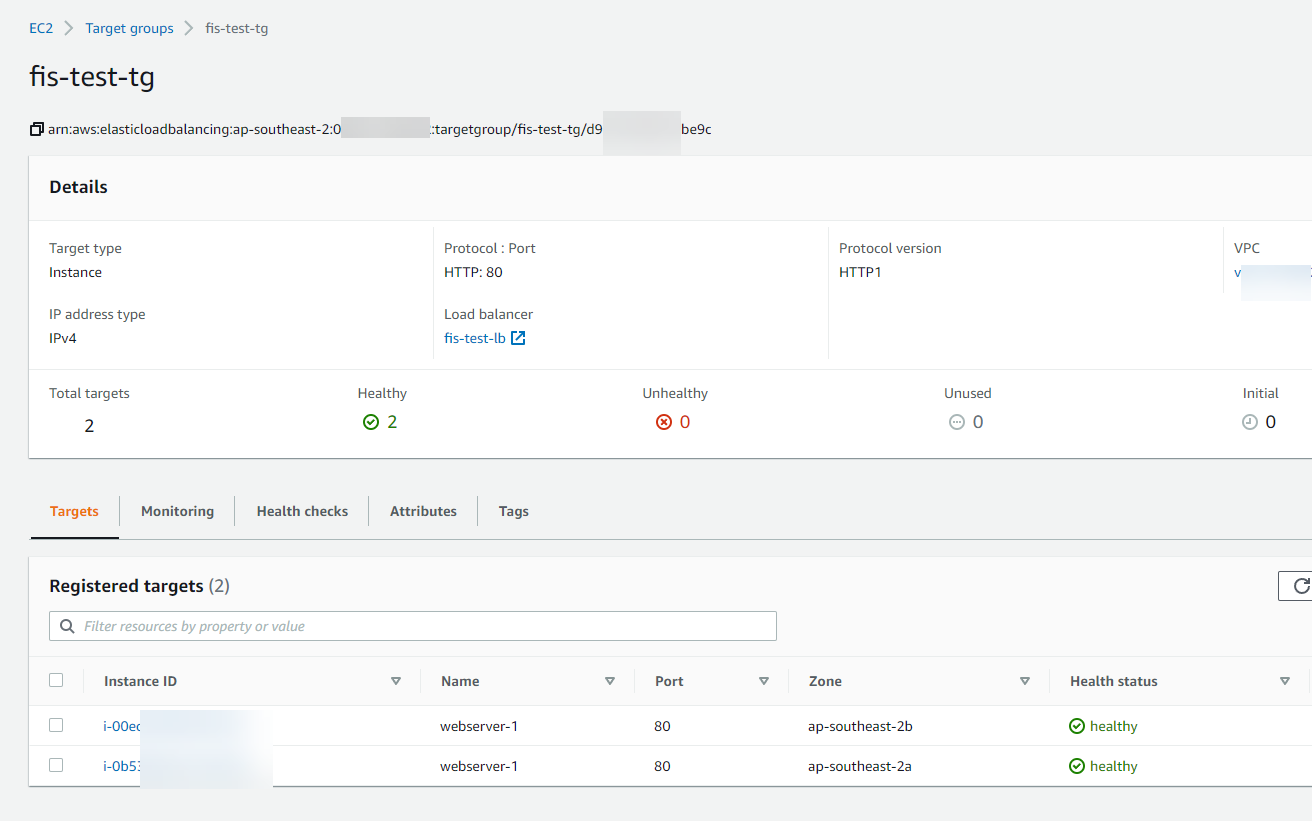This screenshot has width=1312, height=821.
Task: Navigate to EC2 breadcrumb link
Action: (x=41, y=28)
